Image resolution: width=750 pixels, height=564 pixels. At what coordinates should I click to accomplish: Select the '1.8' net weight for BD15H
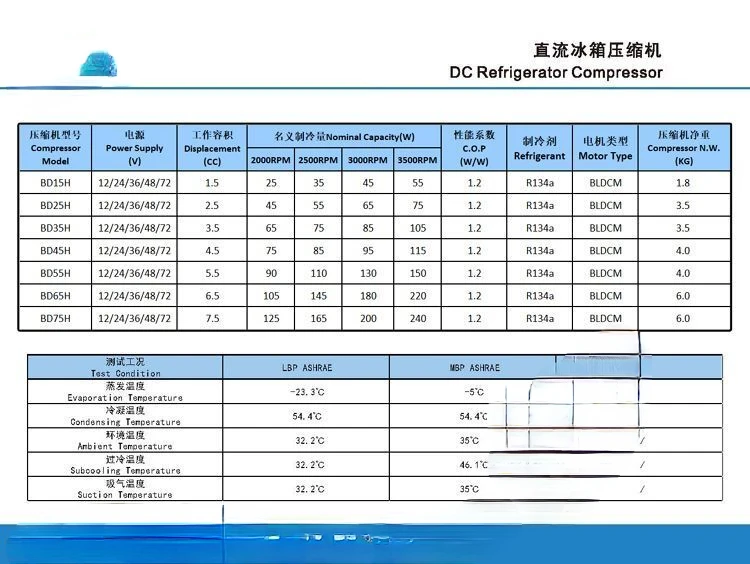(x=683, y=183)
